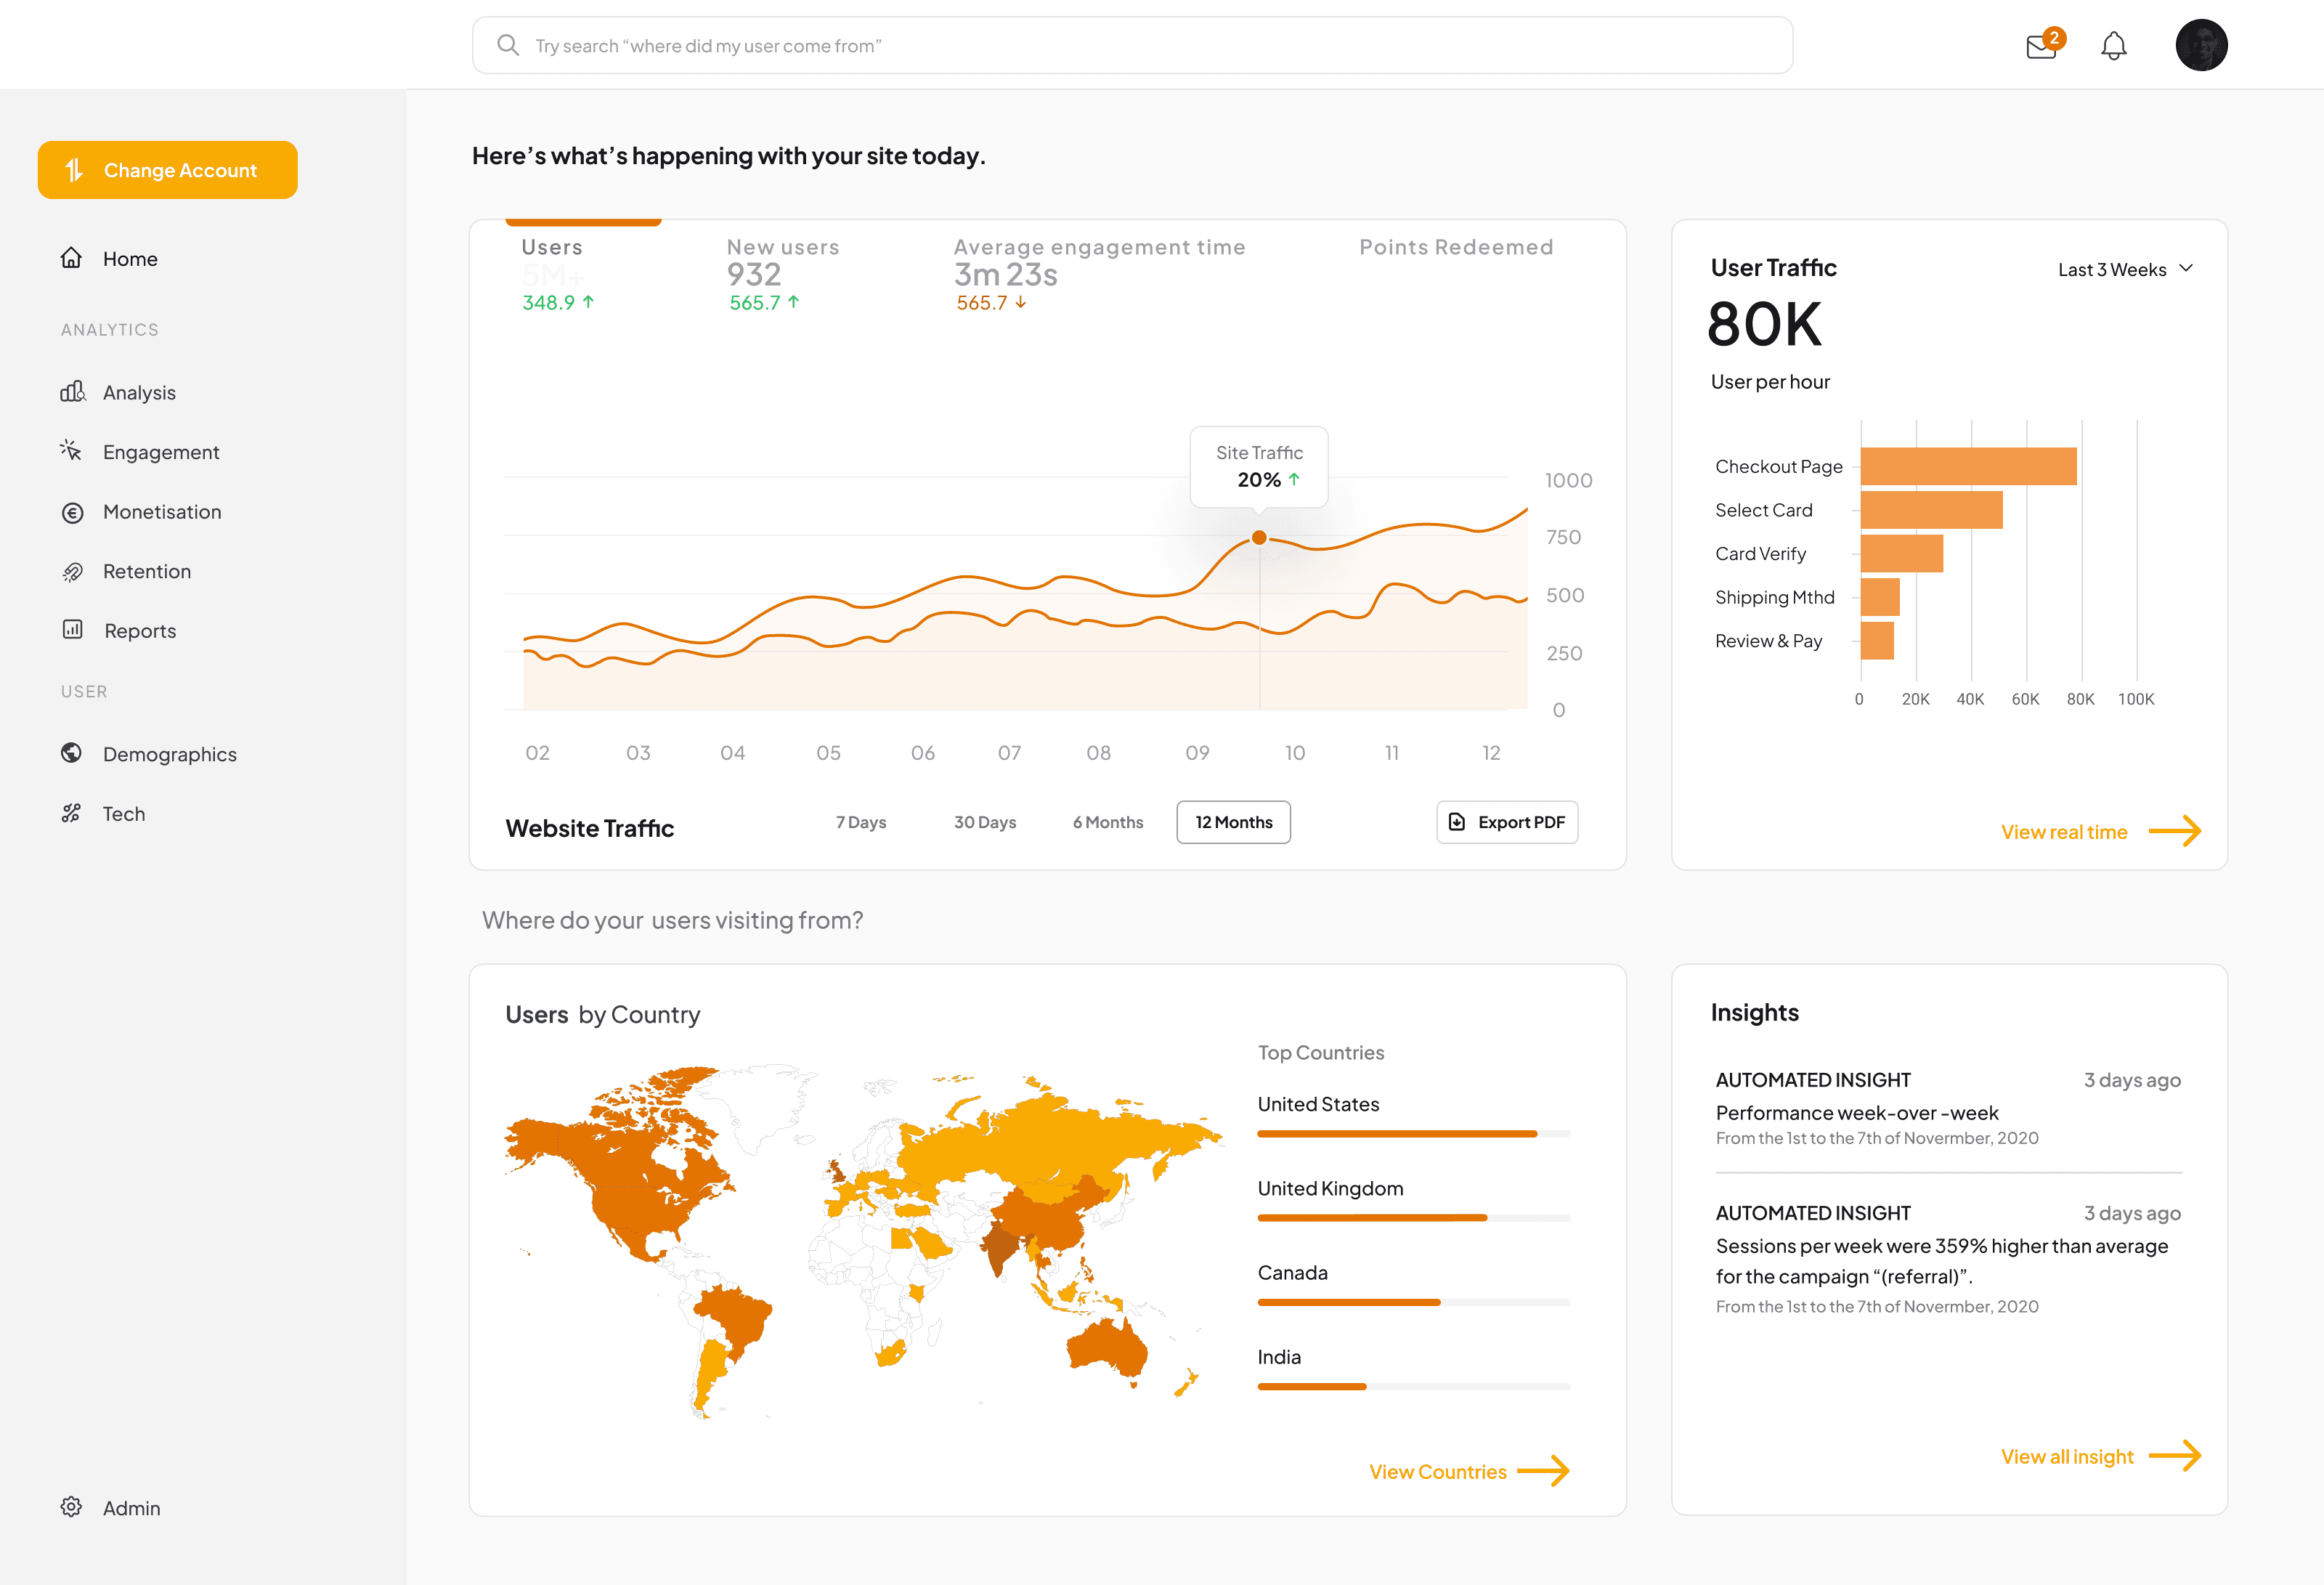Switch chart range to 30 Days
This screenshot has width=2324, height=1585.
pos(984,822)
